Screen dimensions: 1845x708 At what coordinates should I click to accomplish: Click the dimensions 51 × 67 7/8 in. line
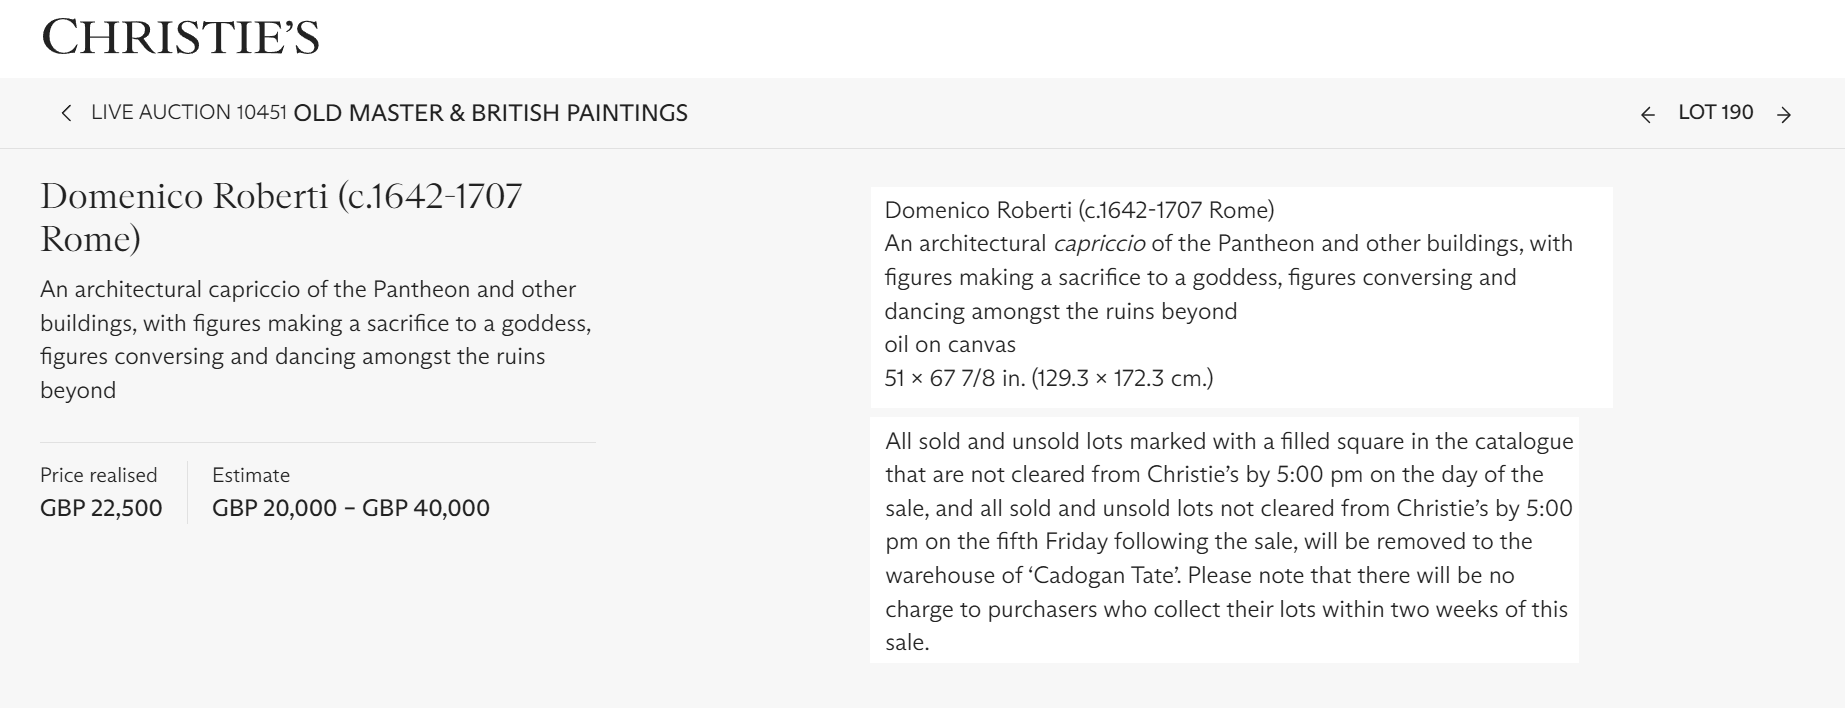tap(1048, 378)
